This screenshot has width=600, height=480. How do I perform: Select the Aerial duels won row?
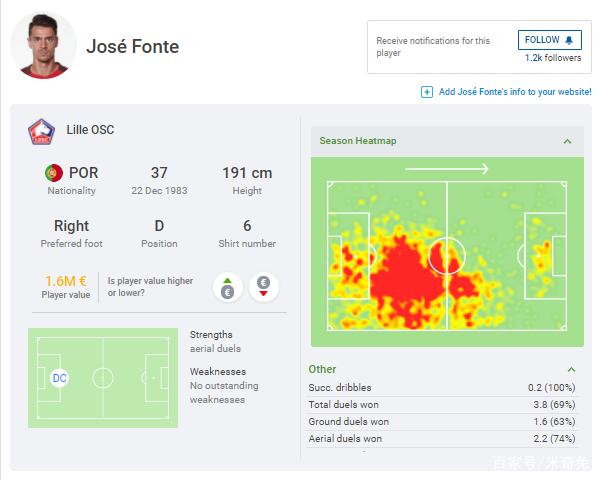(x=442, y=439)
